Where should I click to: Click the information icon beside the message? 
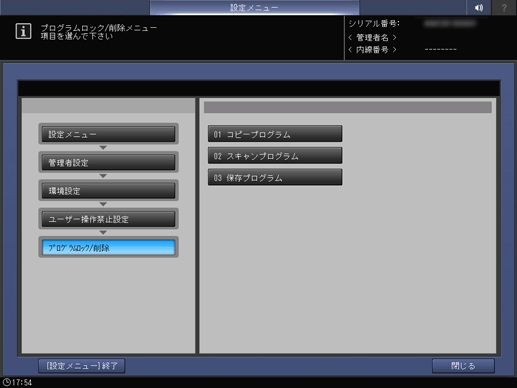pos(23,31)
